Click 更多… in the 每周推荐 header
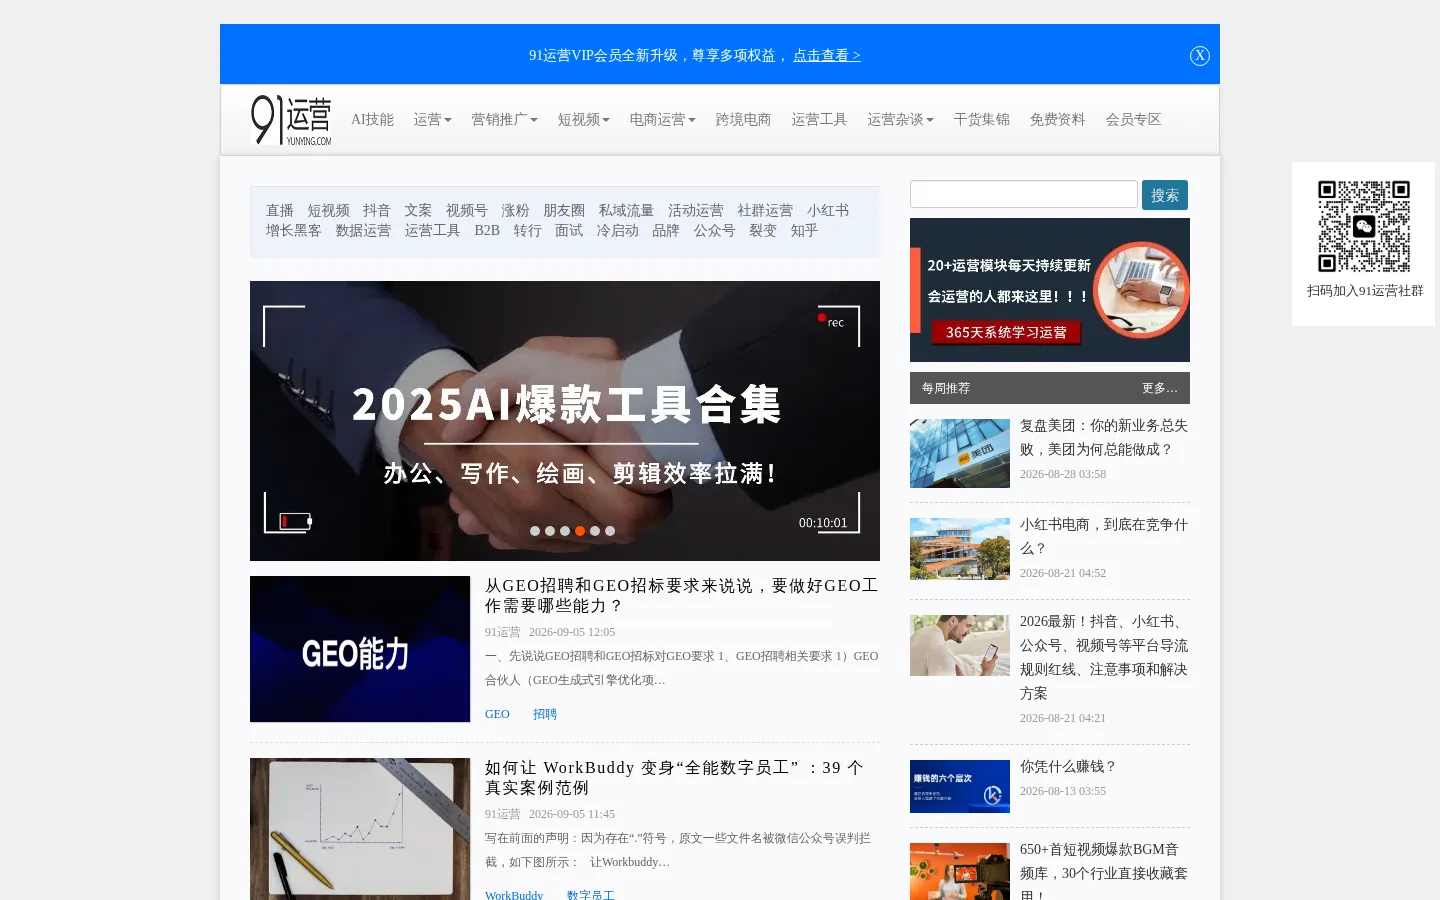Screen dimensions: 1440x900 point(1160,388)
